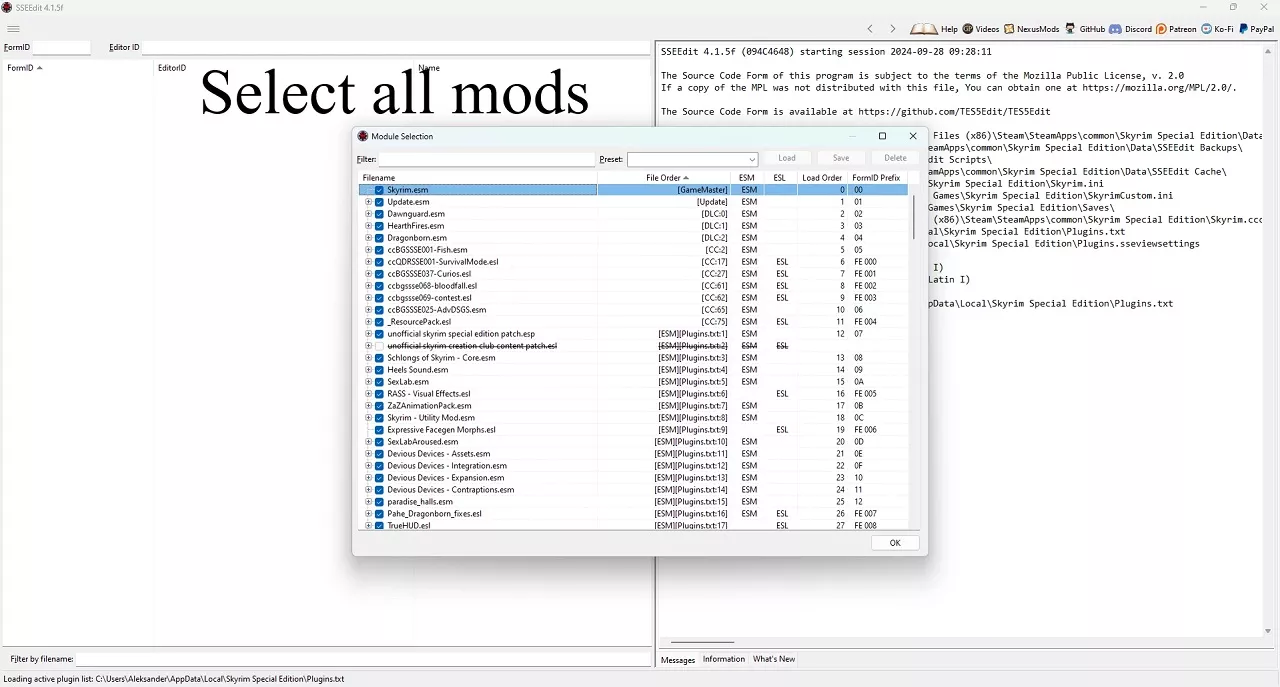Screen dimensions: 1280x687
Task: Toggle the HearthFires.esm checkbox
Action: click(379, 226)
